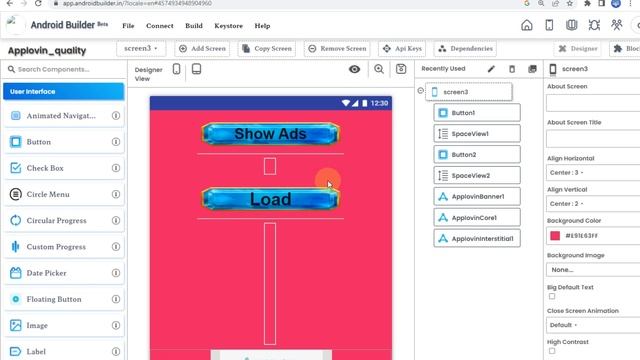Open Align Horizontal dropdown

(593, 173)
